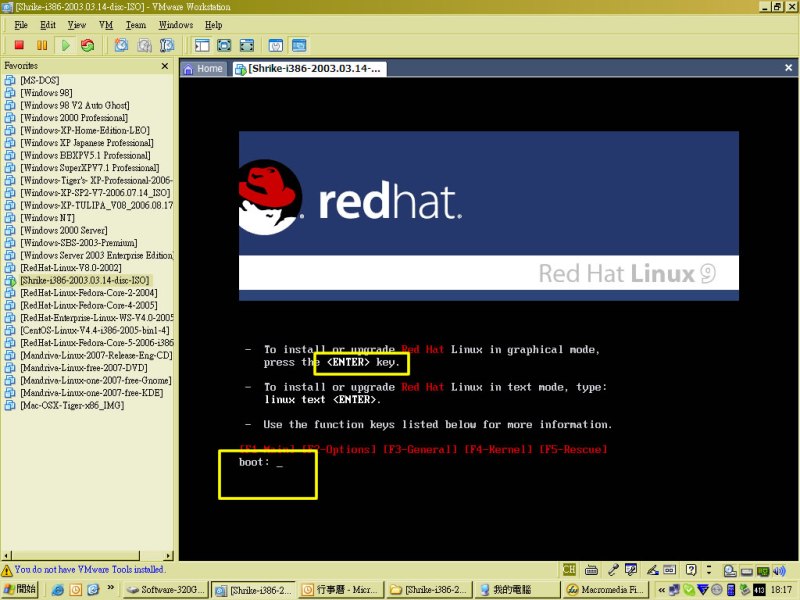
Task: Select [Windows-XP-Home-Edition-LEO] favorite
Action: pyautogui.click(x=85, y=130)
